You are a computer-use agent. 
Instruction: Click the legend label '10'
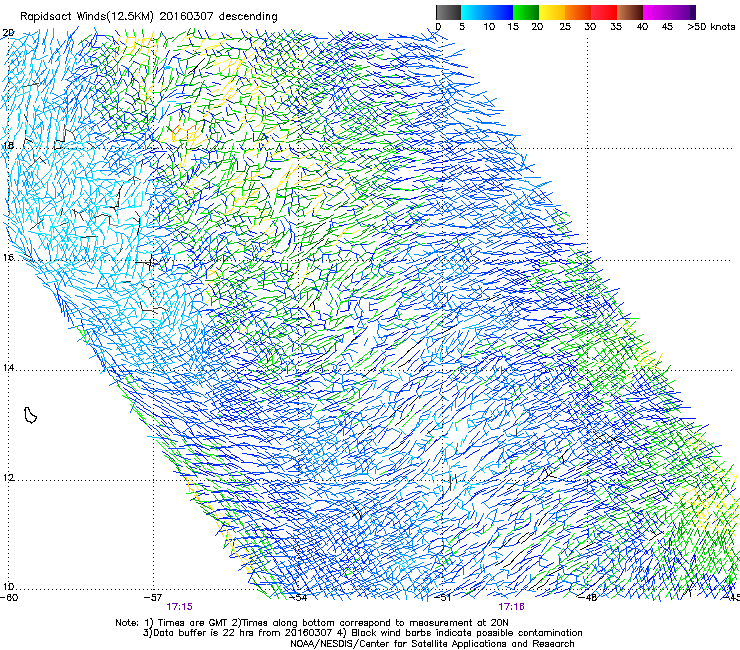(489, 27)
